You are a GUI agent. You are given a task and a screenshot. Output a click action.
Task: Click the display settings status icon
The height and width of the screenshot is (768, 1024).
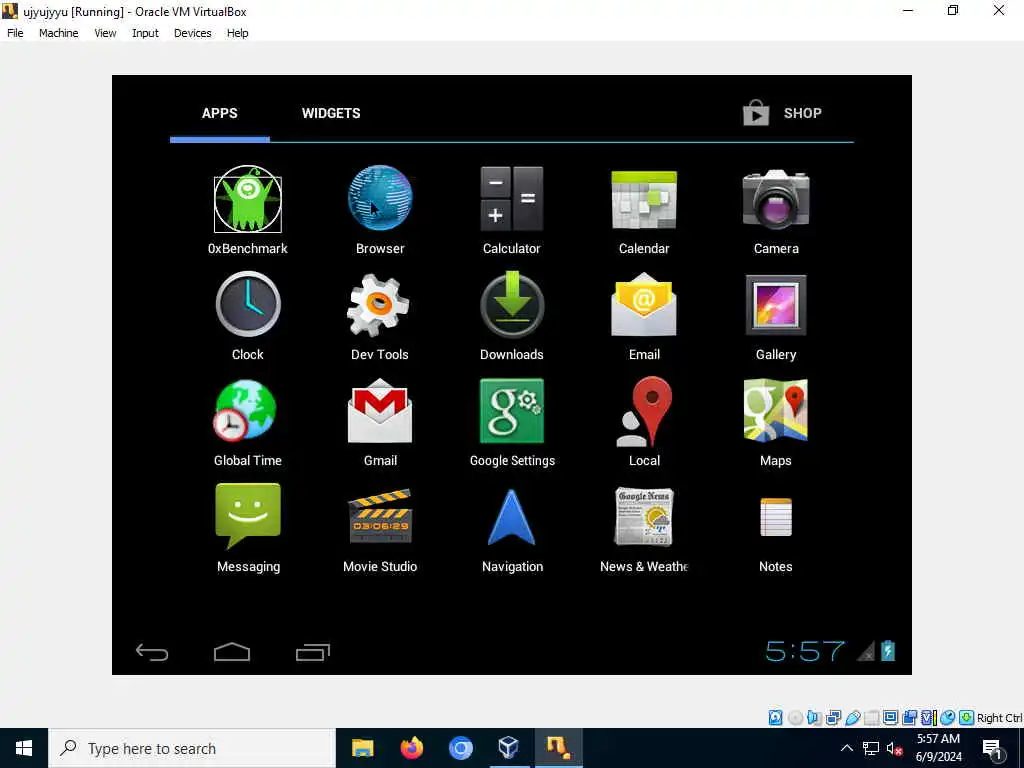[890, 718]
